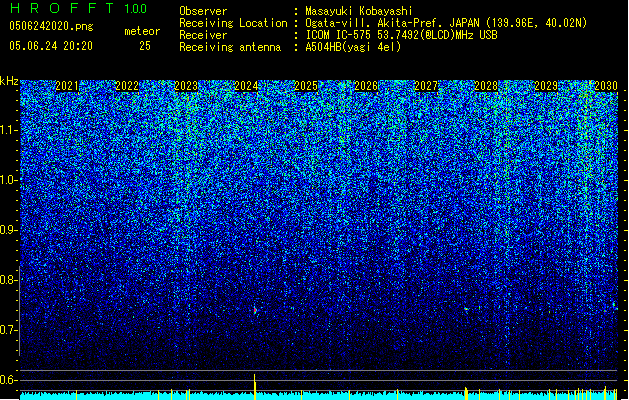The width and height of the screenshot is (629, 400).
Task: Click the 0.6 kHz axis label
Action: (9, 380)
